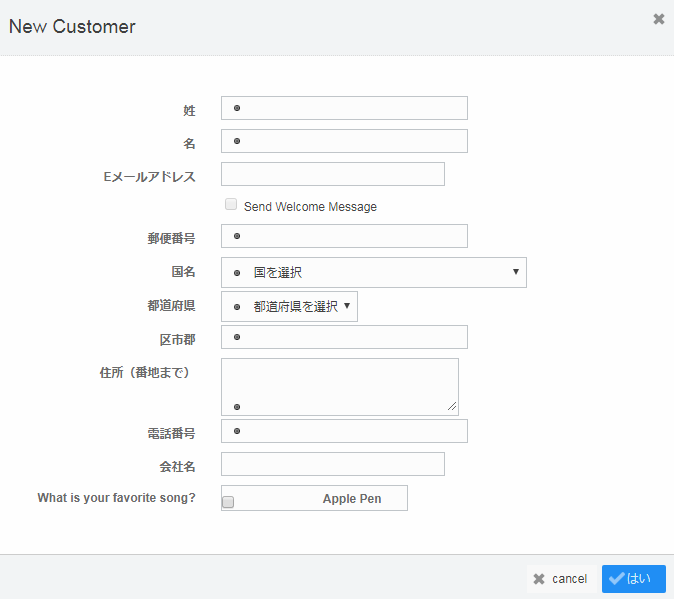The height and width of the screenshot is (599, 674).
Task: Click the Eメールアドレス email input field
Action: pos(333,174)
